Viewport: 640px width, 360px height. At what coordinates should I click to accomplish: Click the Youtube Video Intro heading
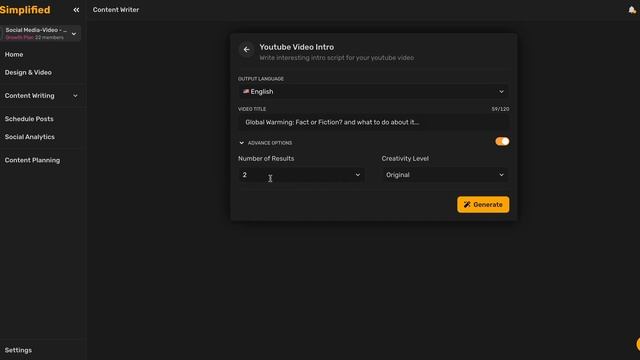[297, 47]
